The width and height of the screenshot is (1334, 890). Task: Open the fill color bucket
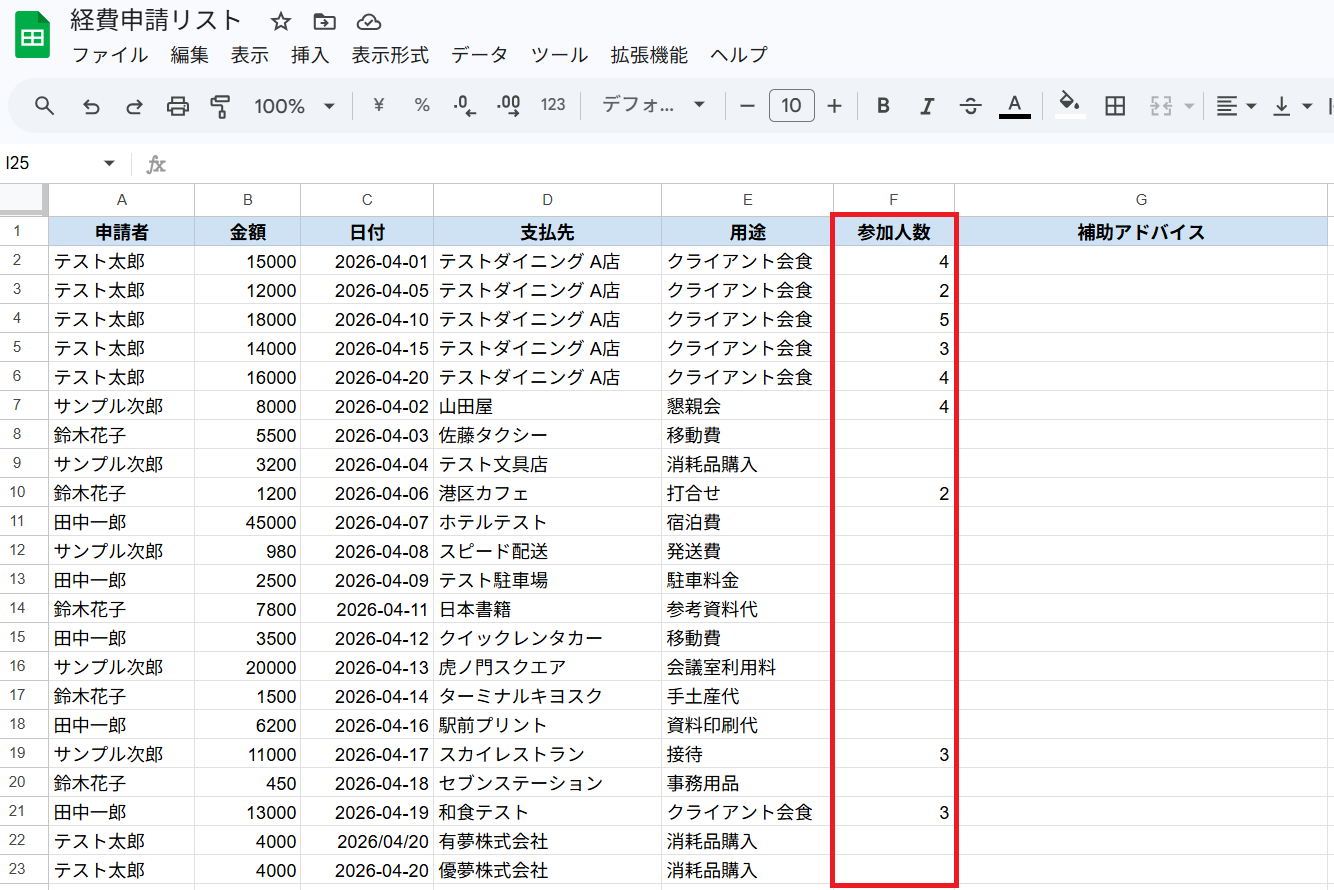point(1070,105)
